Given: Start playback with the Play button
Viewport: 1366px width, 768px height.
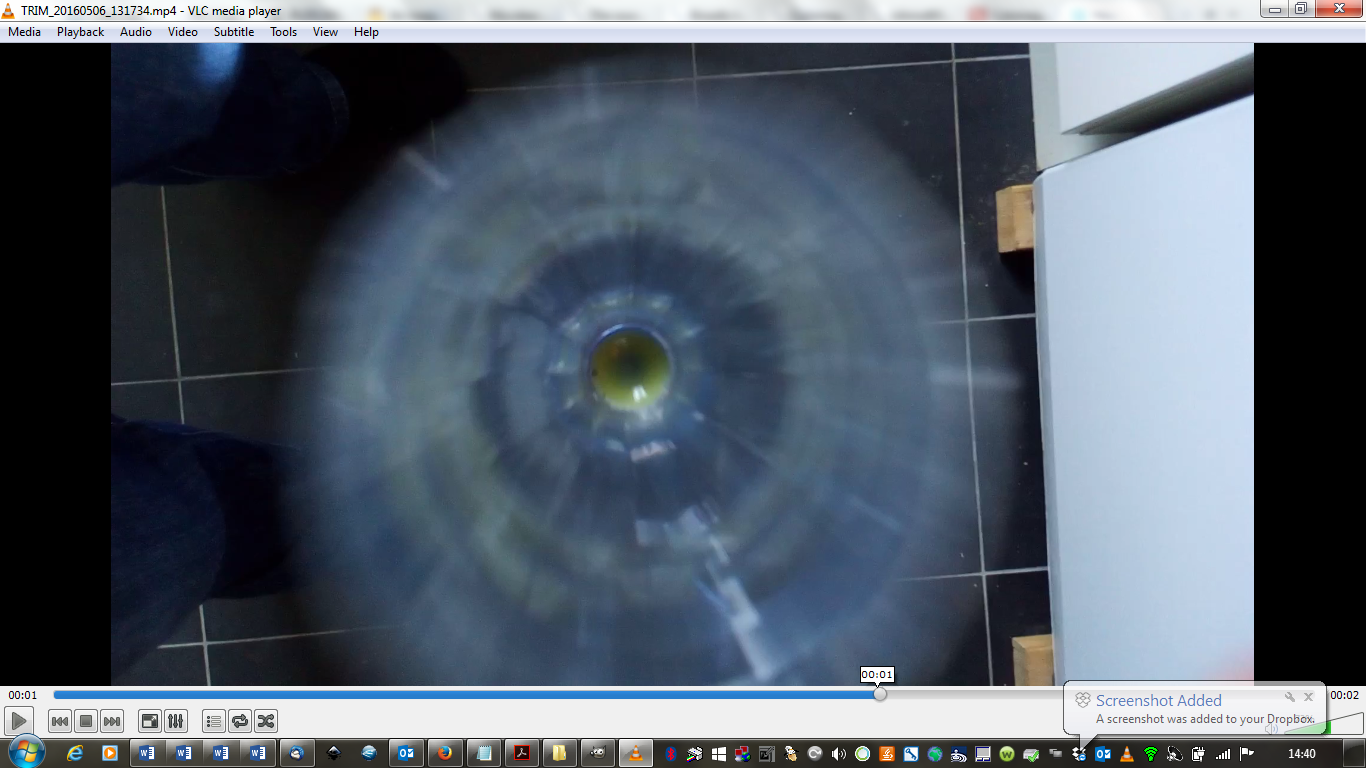Looking at the screenshot, I should [x=18, y=721].
